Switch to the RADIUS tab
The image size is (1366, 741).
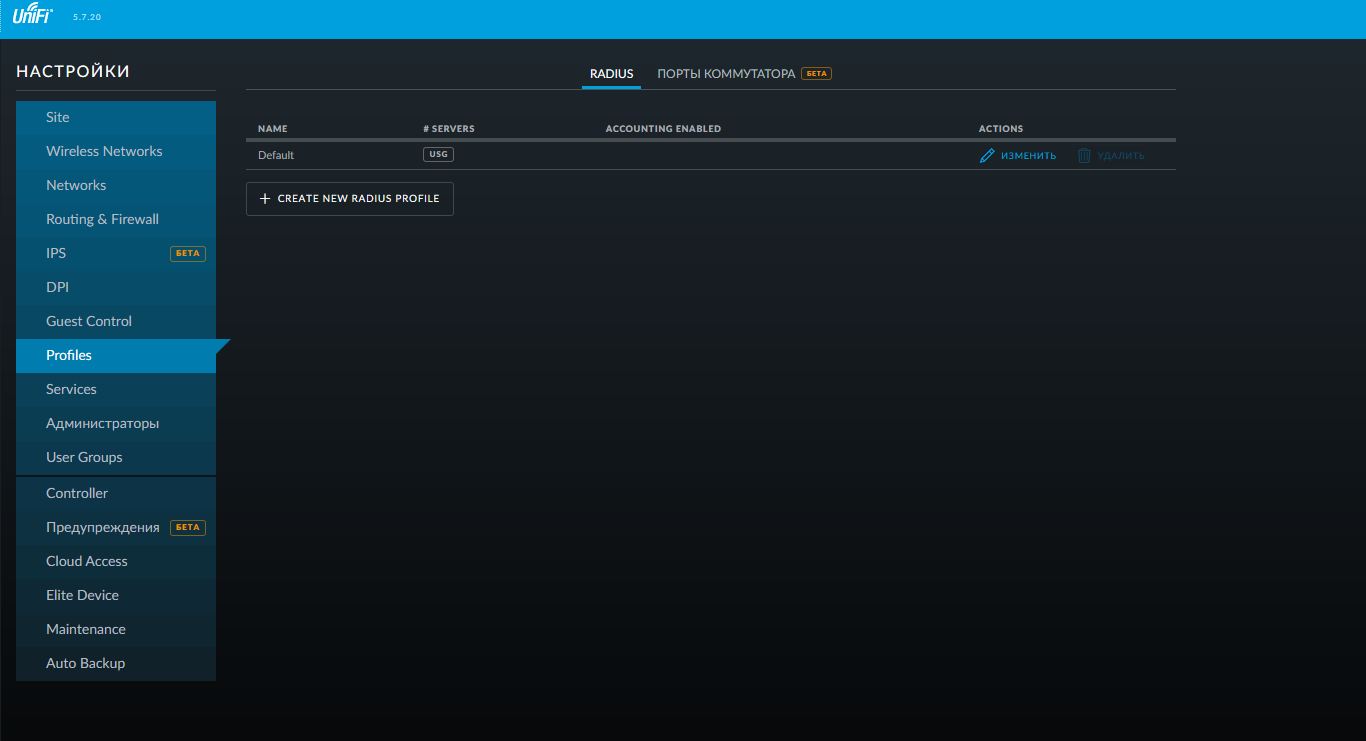click(x=611, y=74)
